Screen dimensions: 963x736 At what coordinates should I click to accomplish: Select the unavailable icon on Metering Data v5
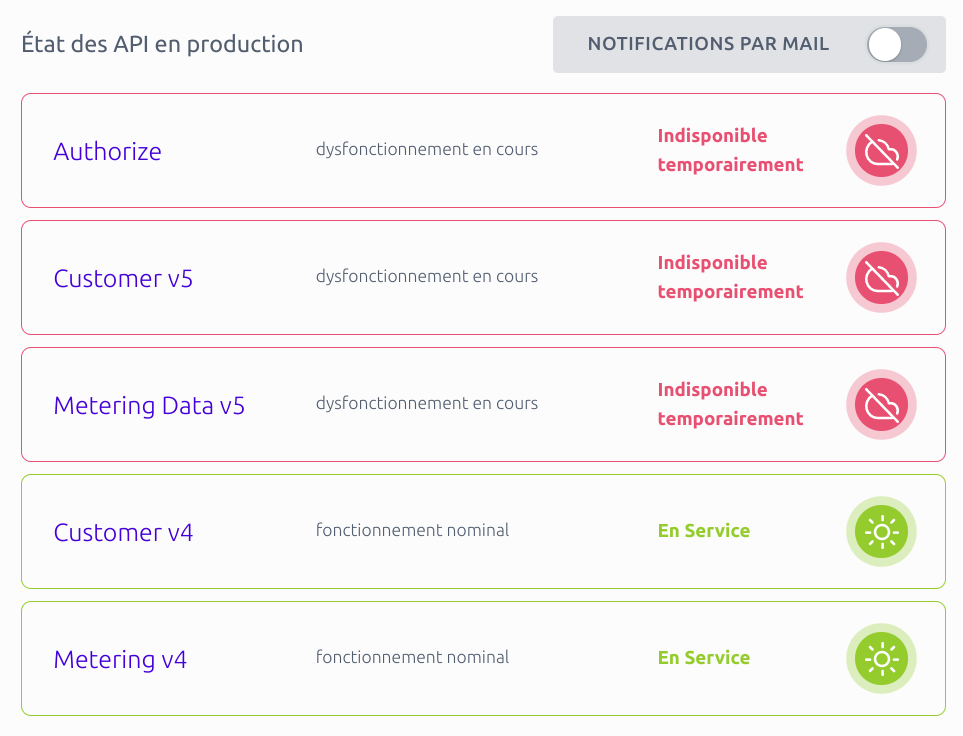881,404
